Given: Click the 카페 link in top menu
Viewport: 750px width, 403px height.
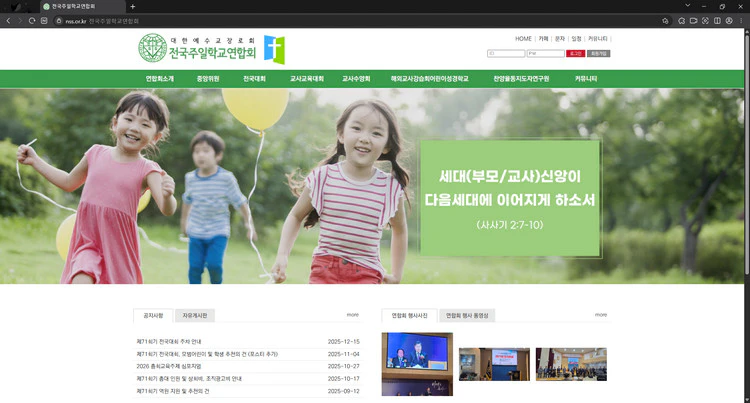Looking at the screenshot, I should [x=543, y=39].
